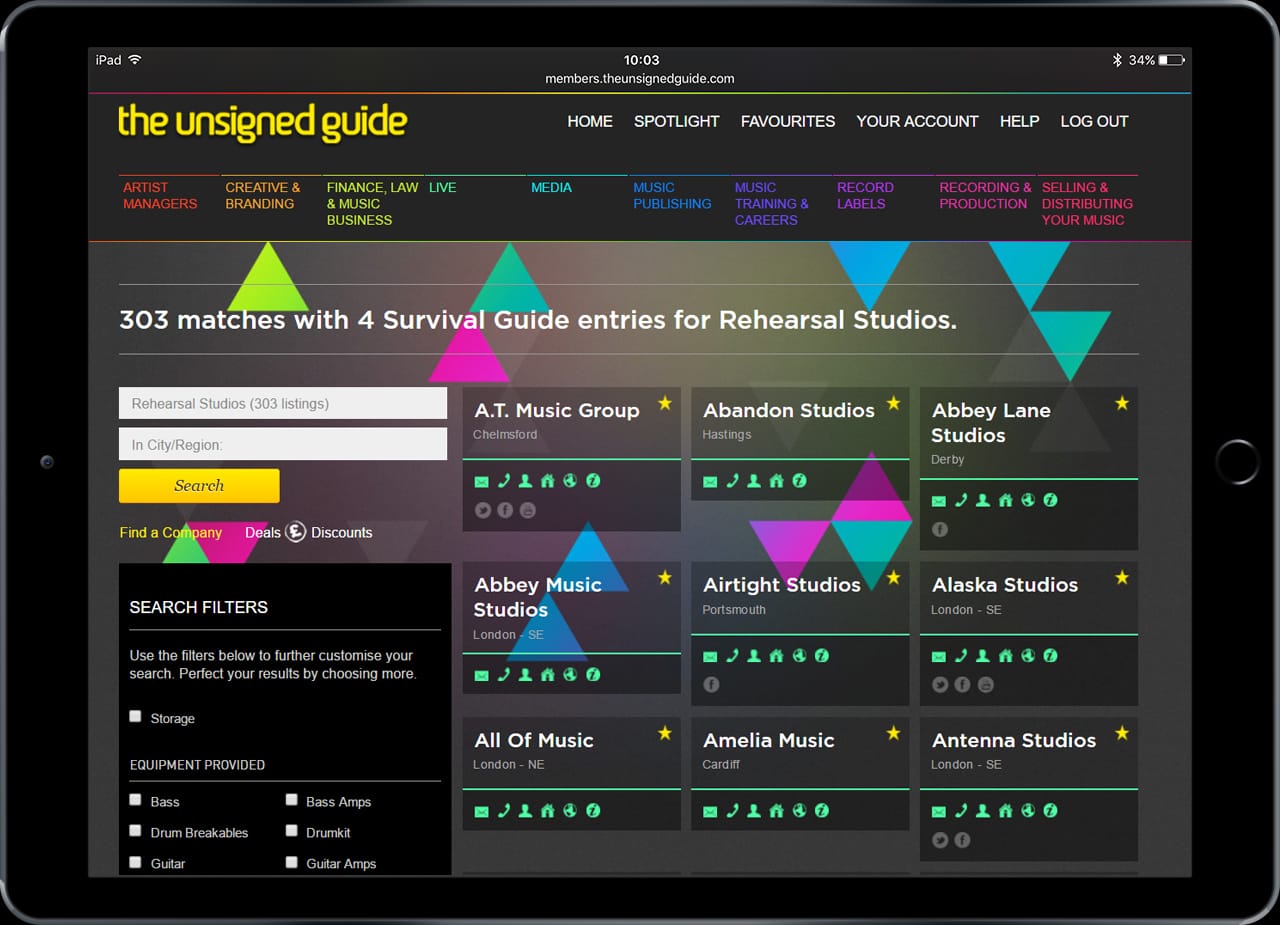Screen dimensions: 1280x925
Task: Click email icon on A.T. Music Group
Action: click(482, 481)
